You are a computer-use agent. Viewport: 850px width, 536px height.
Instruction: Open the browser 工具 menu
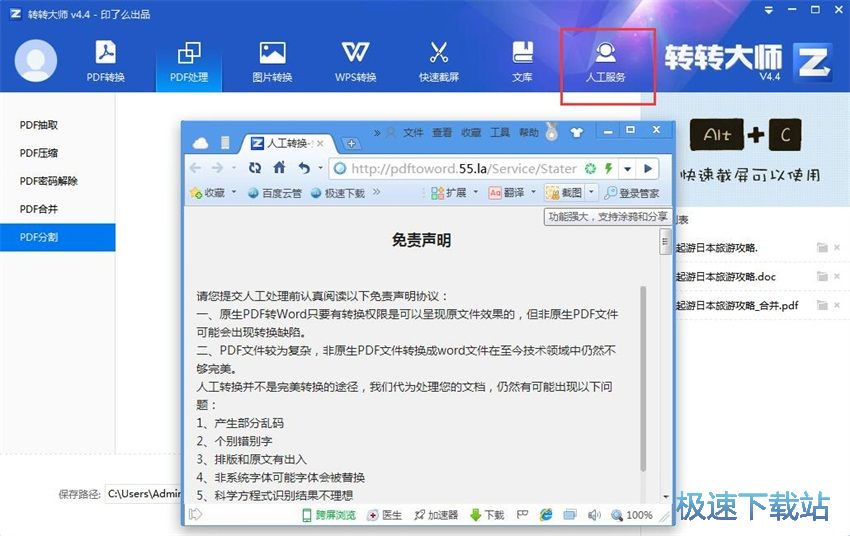pyautogui.click(x=500, y=132)
